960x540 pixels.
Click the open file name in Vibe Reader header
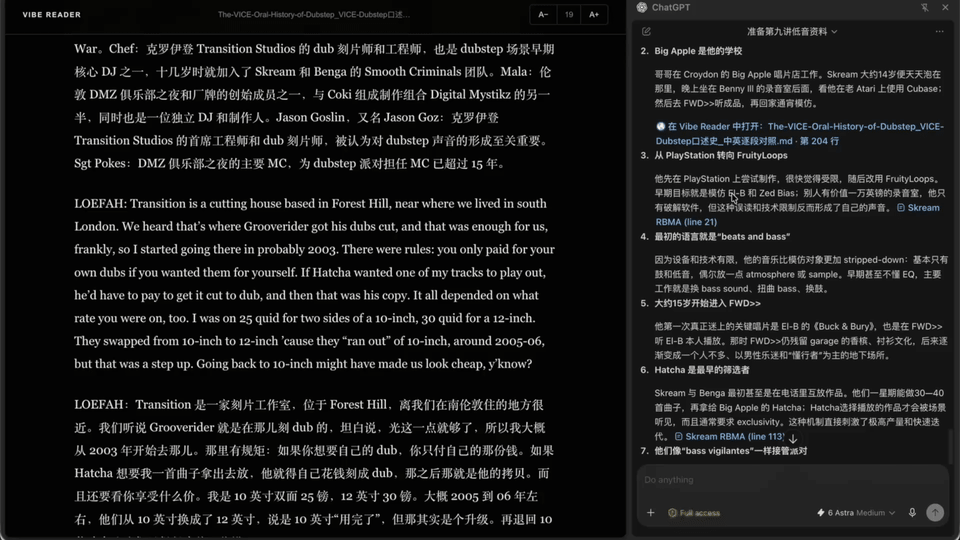[x=313, y=15]
